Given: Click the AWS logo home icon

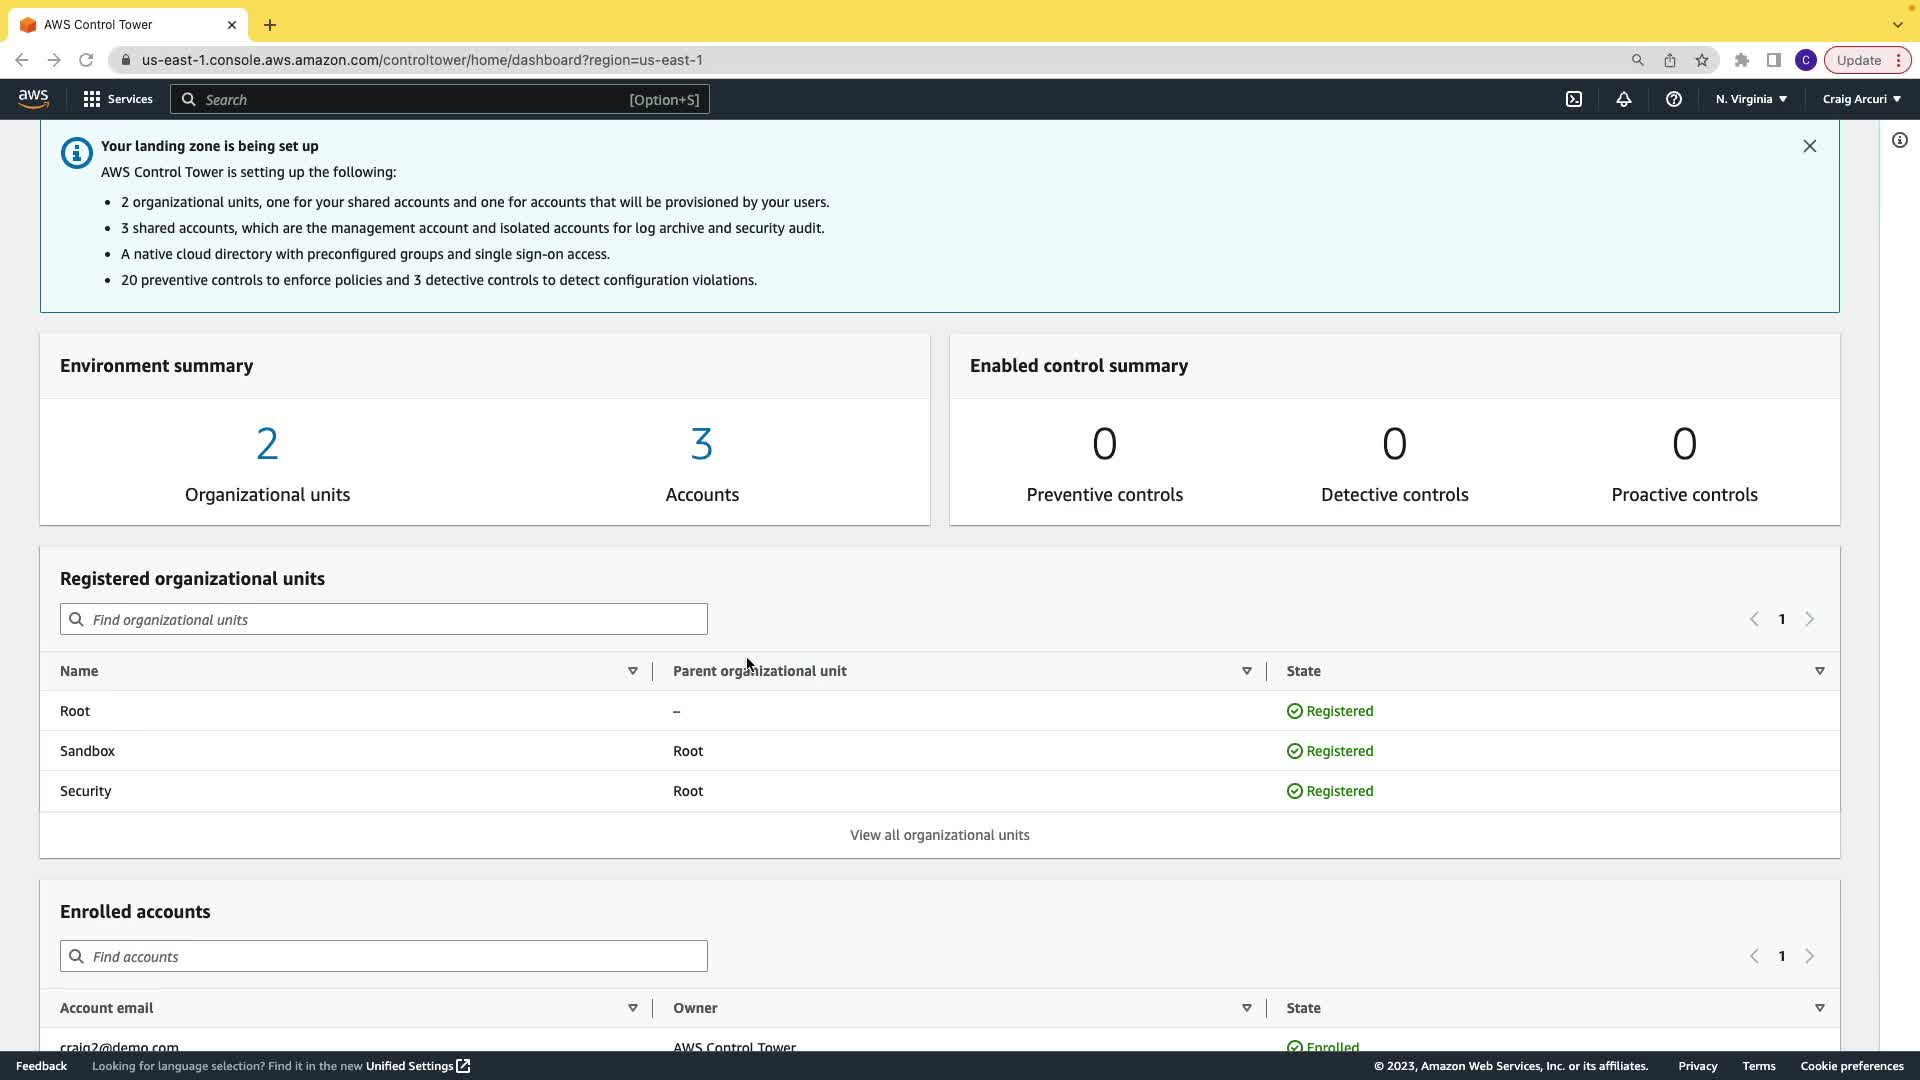Looking at the screenshot, I should point(33,98).
